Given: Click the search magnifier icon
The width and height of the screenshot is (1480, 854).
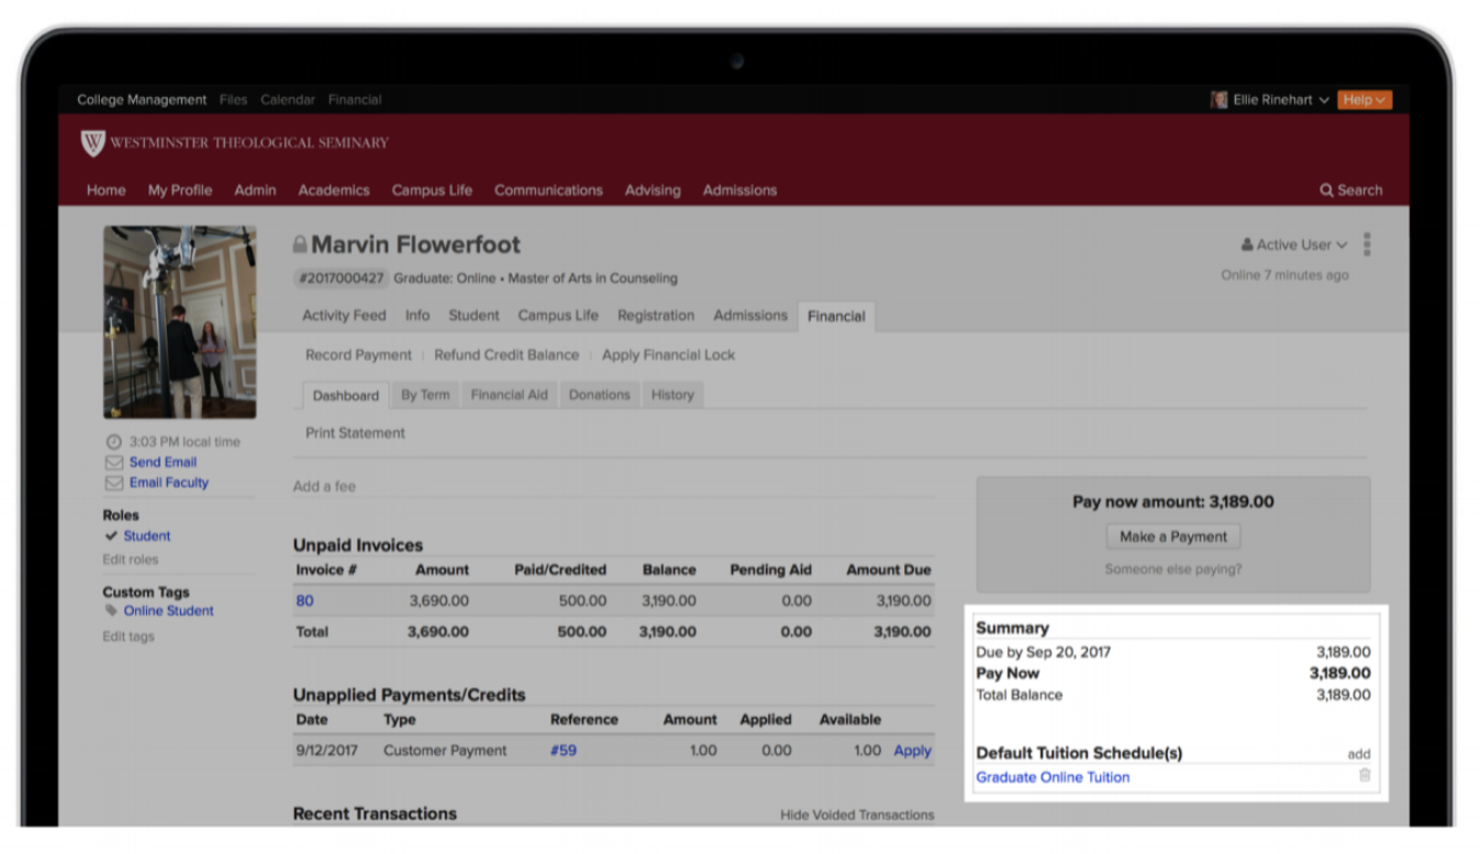Looking at the screenshot, I should pyautogui.click(x=1326, y=190).
